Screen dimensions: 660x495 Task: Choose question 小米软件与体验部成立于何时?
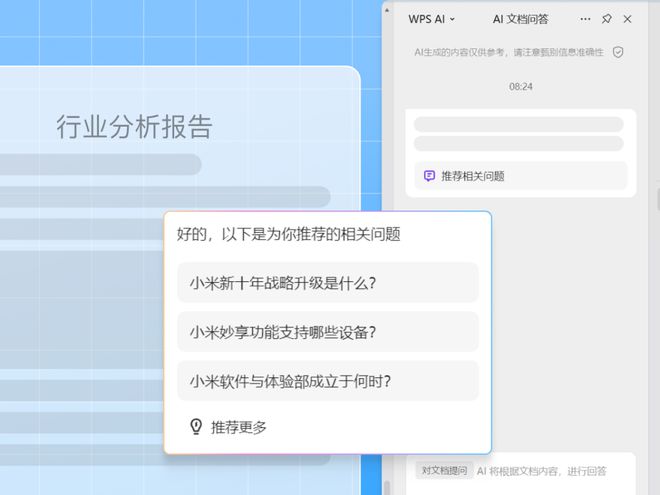[328, 381]
